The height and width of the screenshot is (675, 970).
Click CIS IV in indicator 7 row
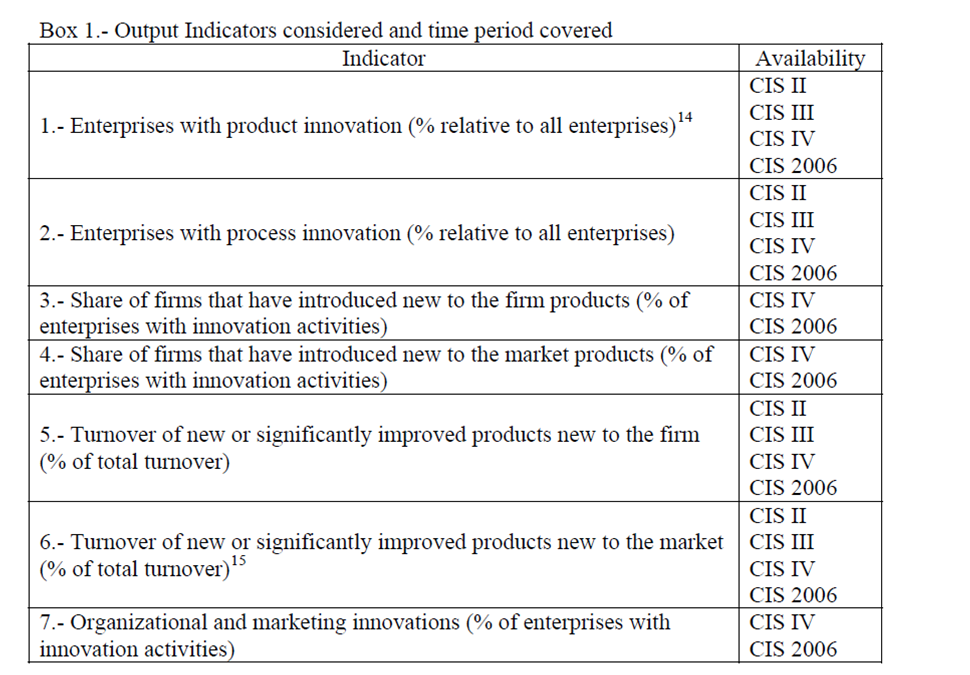click(782, 622)
